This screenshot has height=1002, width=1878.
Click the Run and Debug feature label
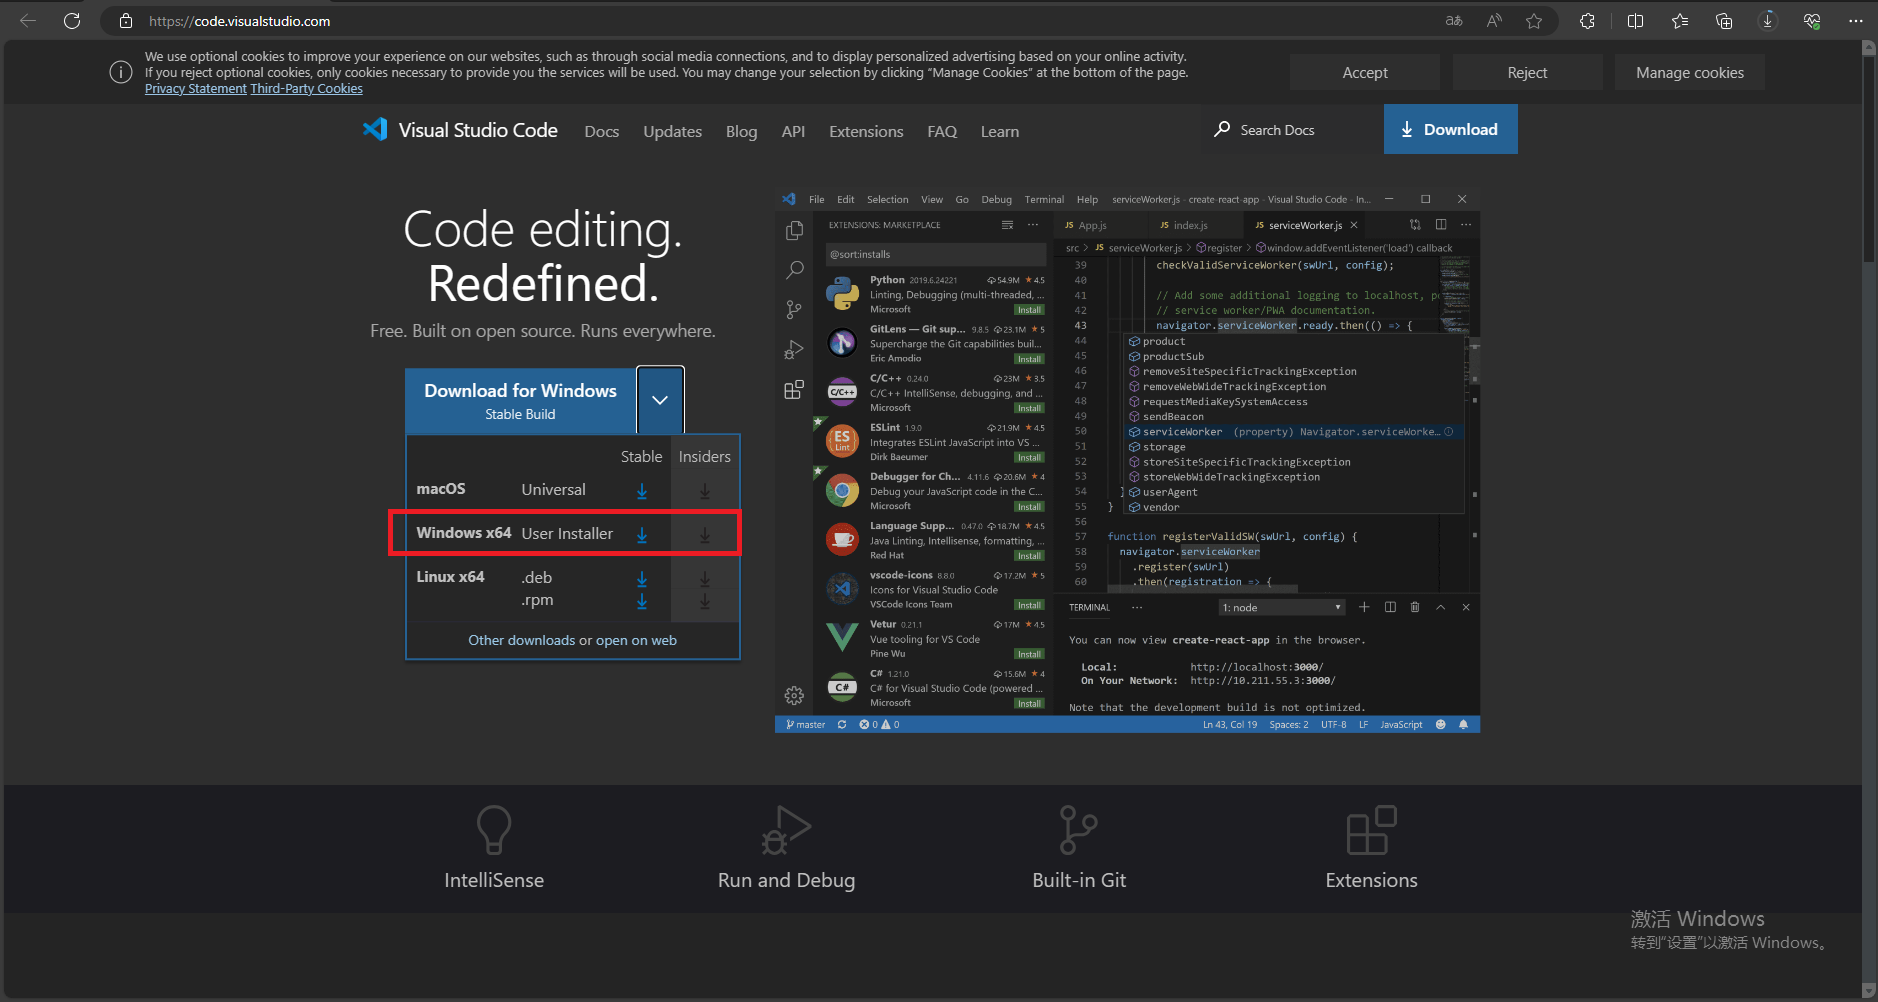coord(786,880)
